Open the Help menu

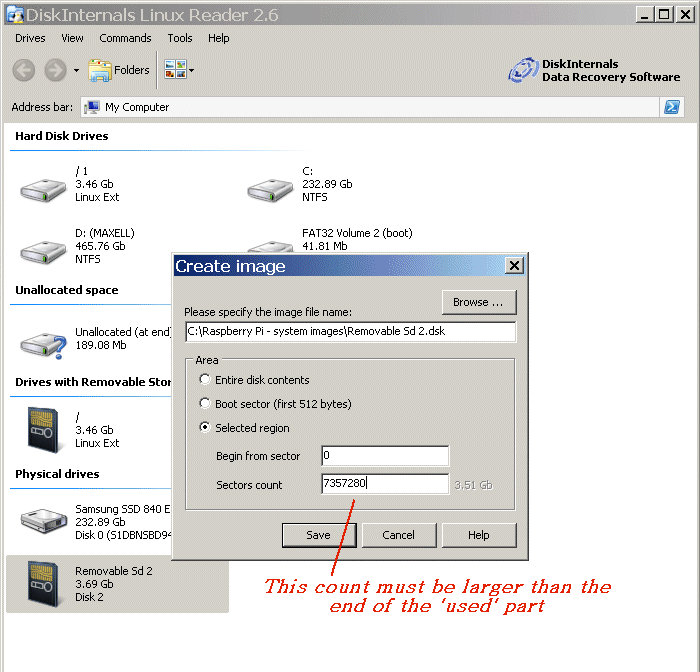[219, 38]
